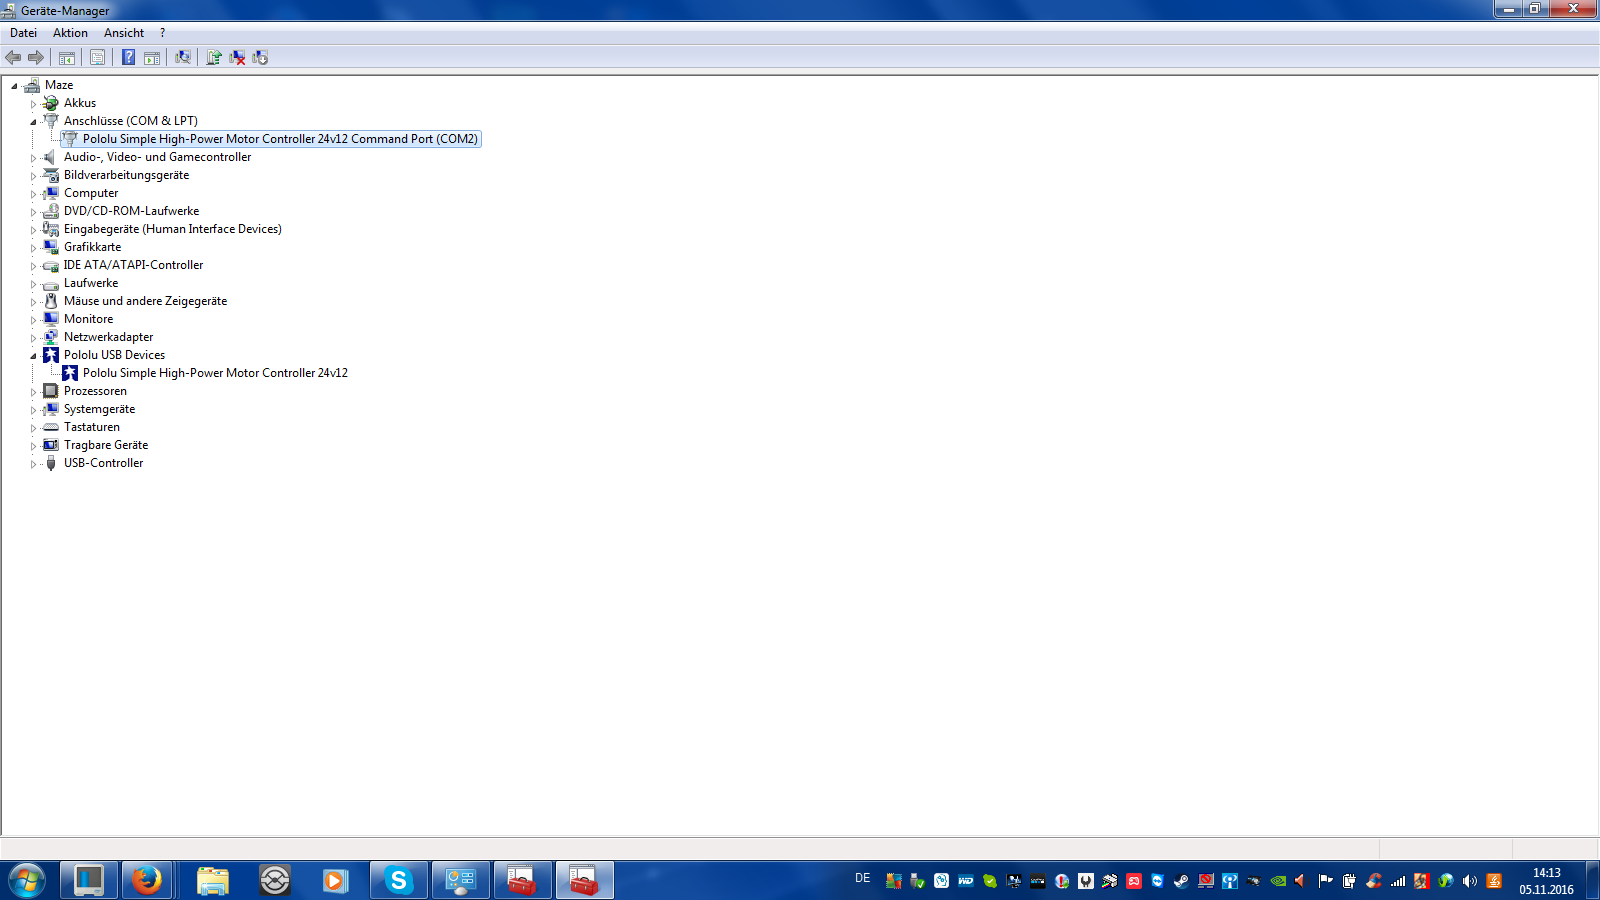The width and height of the screenshot is (1600, 900).
Task: Select the Tastaturen entry
Action: 91,427
